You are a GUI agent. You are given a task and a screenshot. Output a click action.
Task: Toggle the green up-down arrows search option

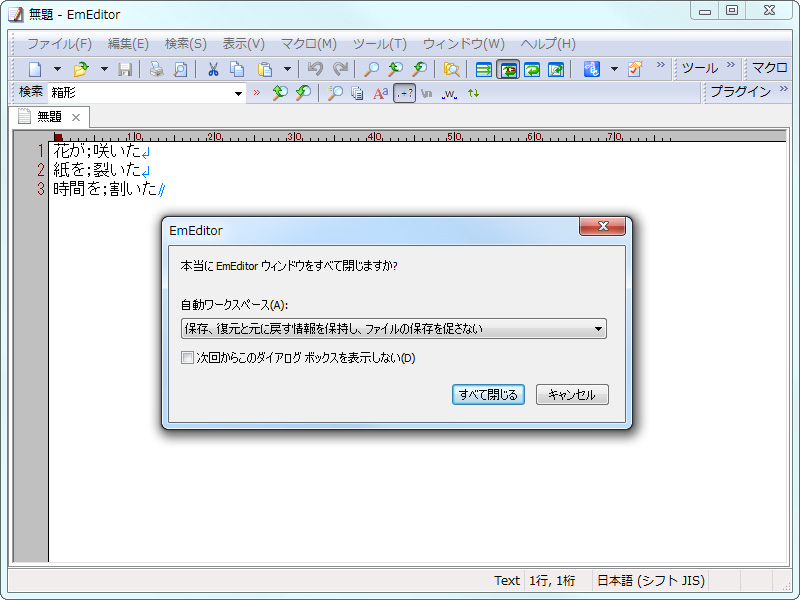click(473, 93)
